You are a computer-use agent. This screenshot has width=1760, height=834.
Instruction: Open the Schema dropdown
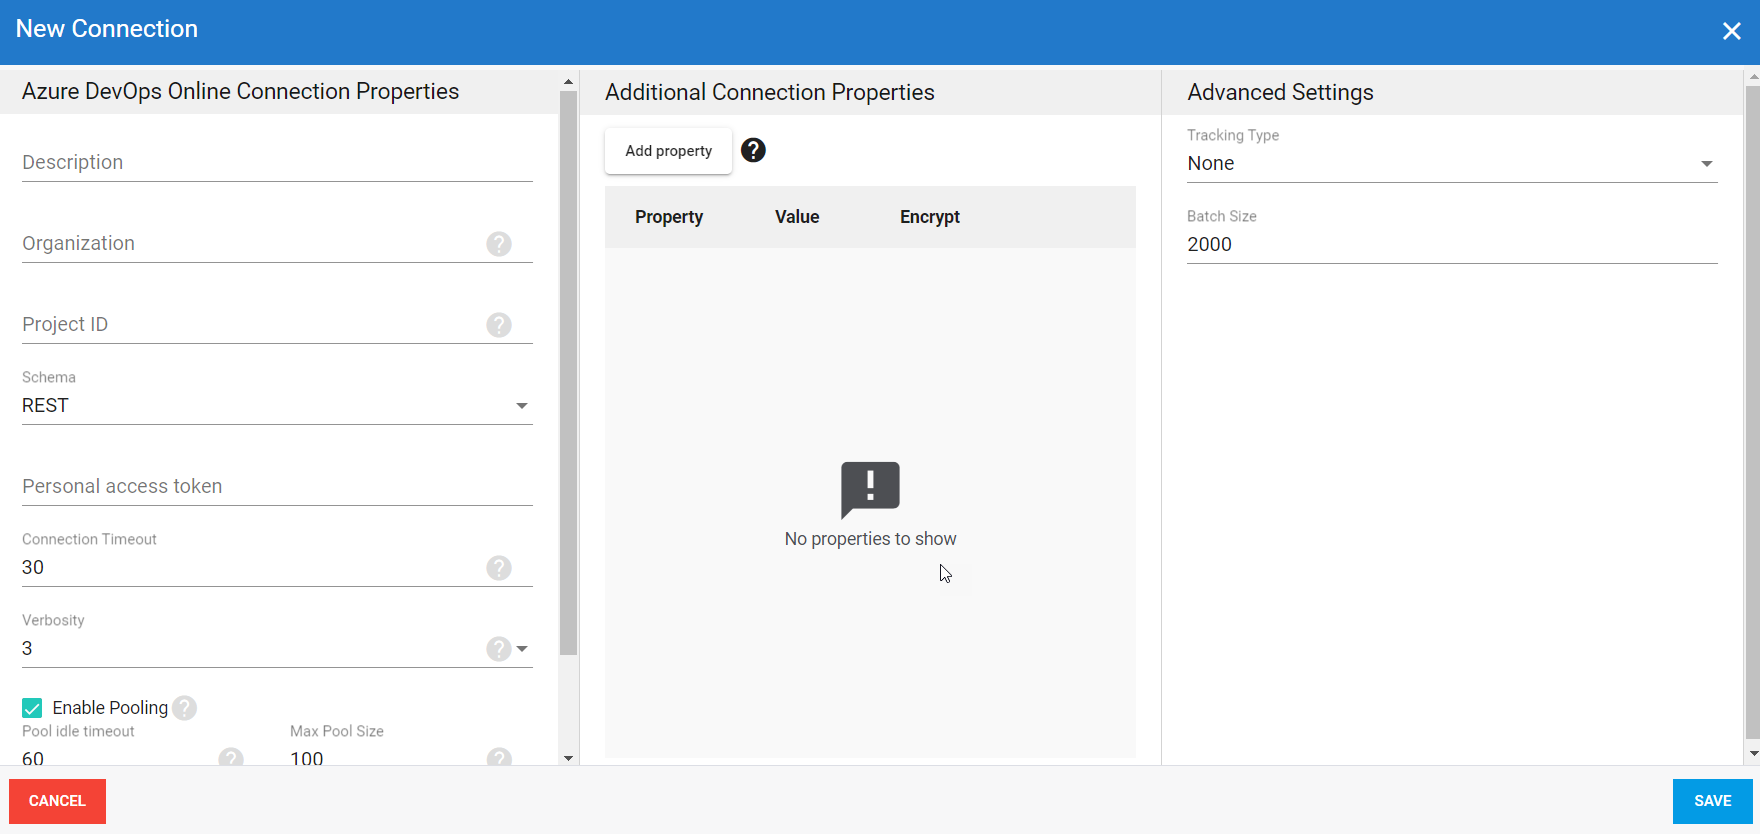pyautogui.click(x=521, y=406)
